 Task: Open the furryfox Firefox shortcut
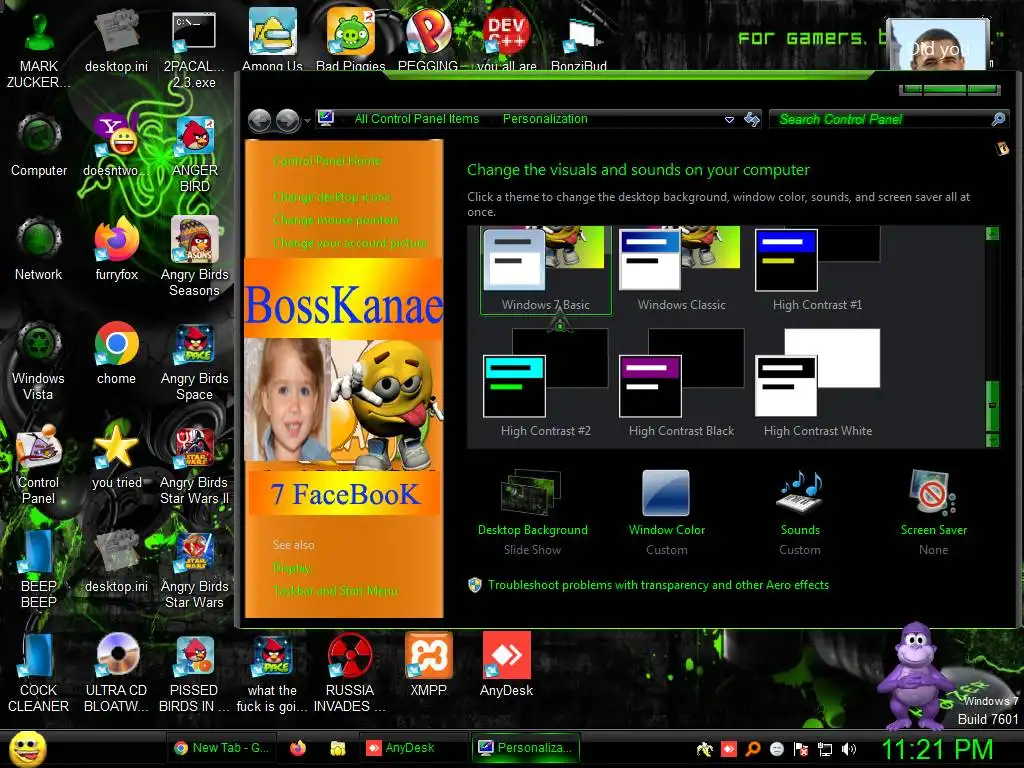[116, 249]
